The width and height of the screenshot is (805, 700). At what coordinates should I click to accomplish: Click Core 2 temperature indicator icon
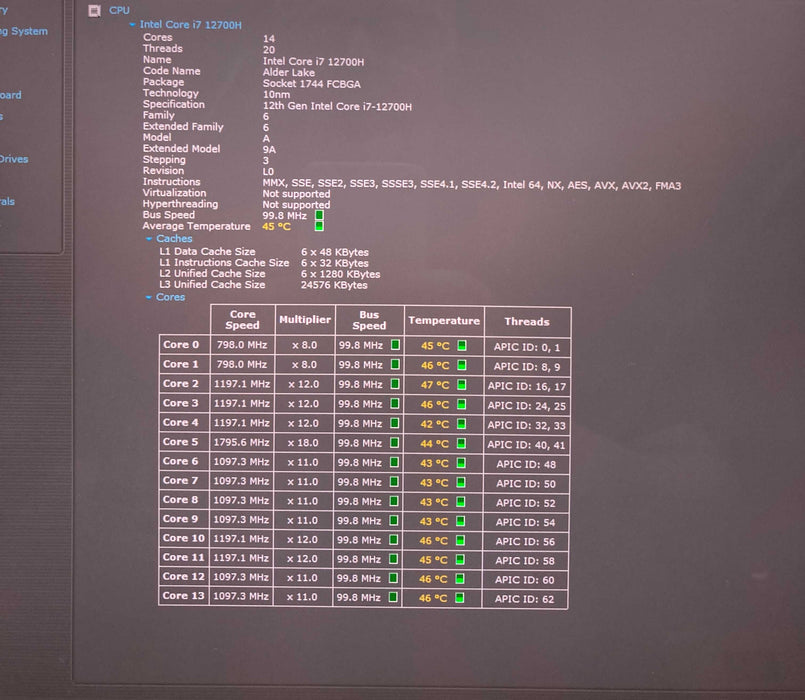point(461,385)
